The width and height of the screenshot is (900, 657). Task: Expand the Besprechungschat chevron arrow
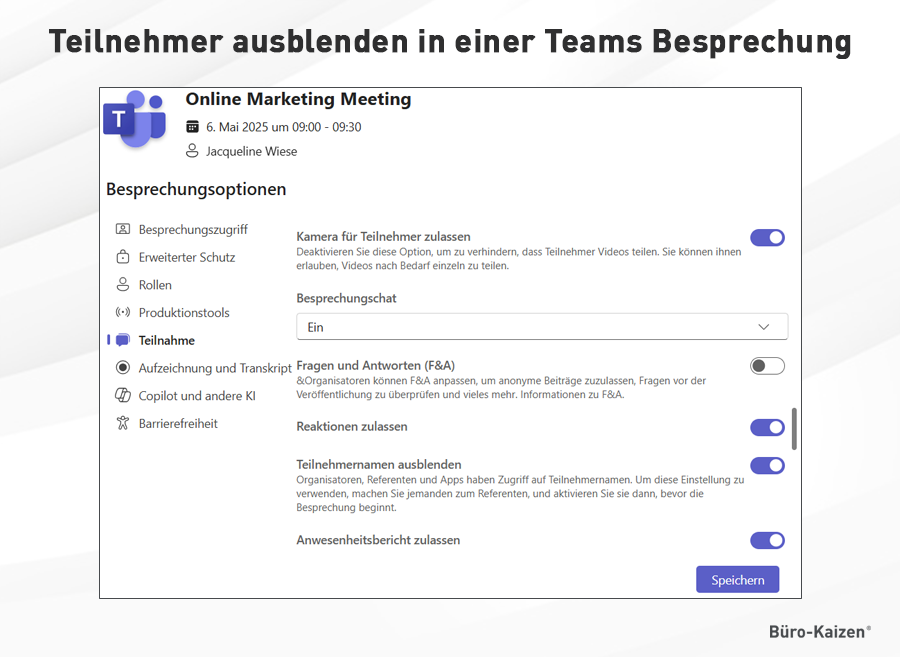(763, 327)
